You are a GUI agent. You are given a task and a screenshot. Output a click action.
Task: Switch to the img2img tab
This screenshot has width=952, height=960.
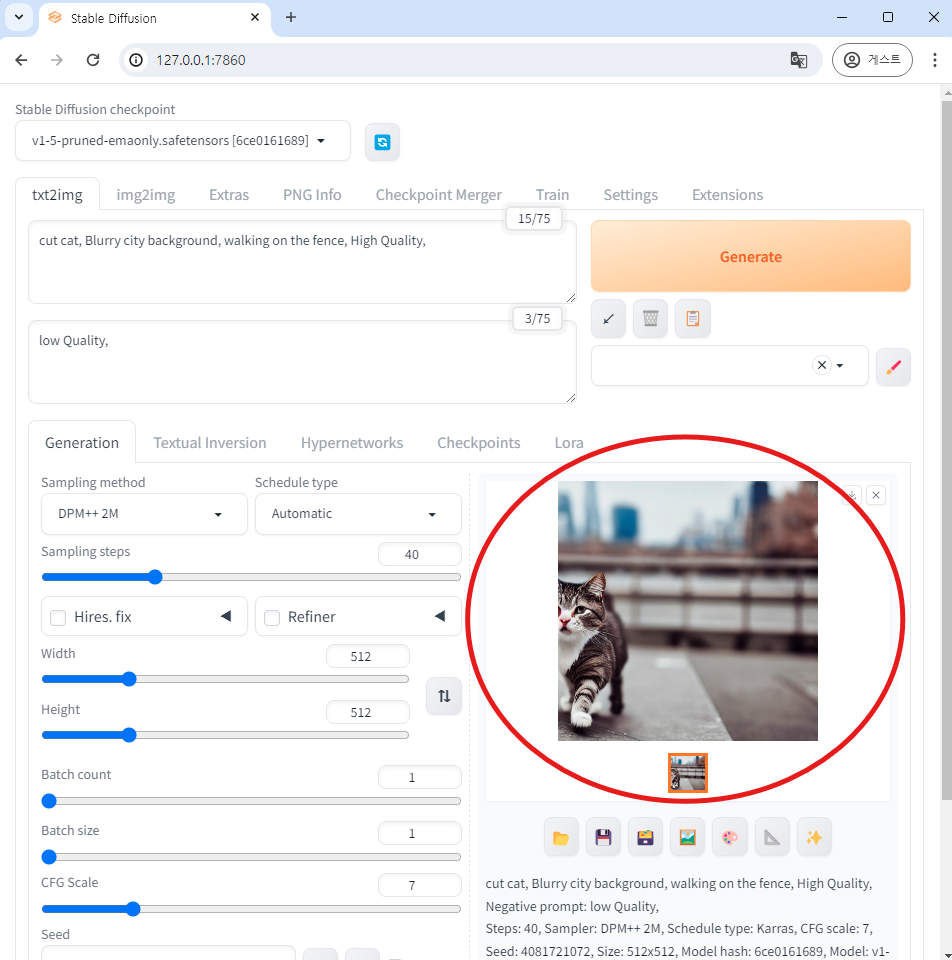146,195
